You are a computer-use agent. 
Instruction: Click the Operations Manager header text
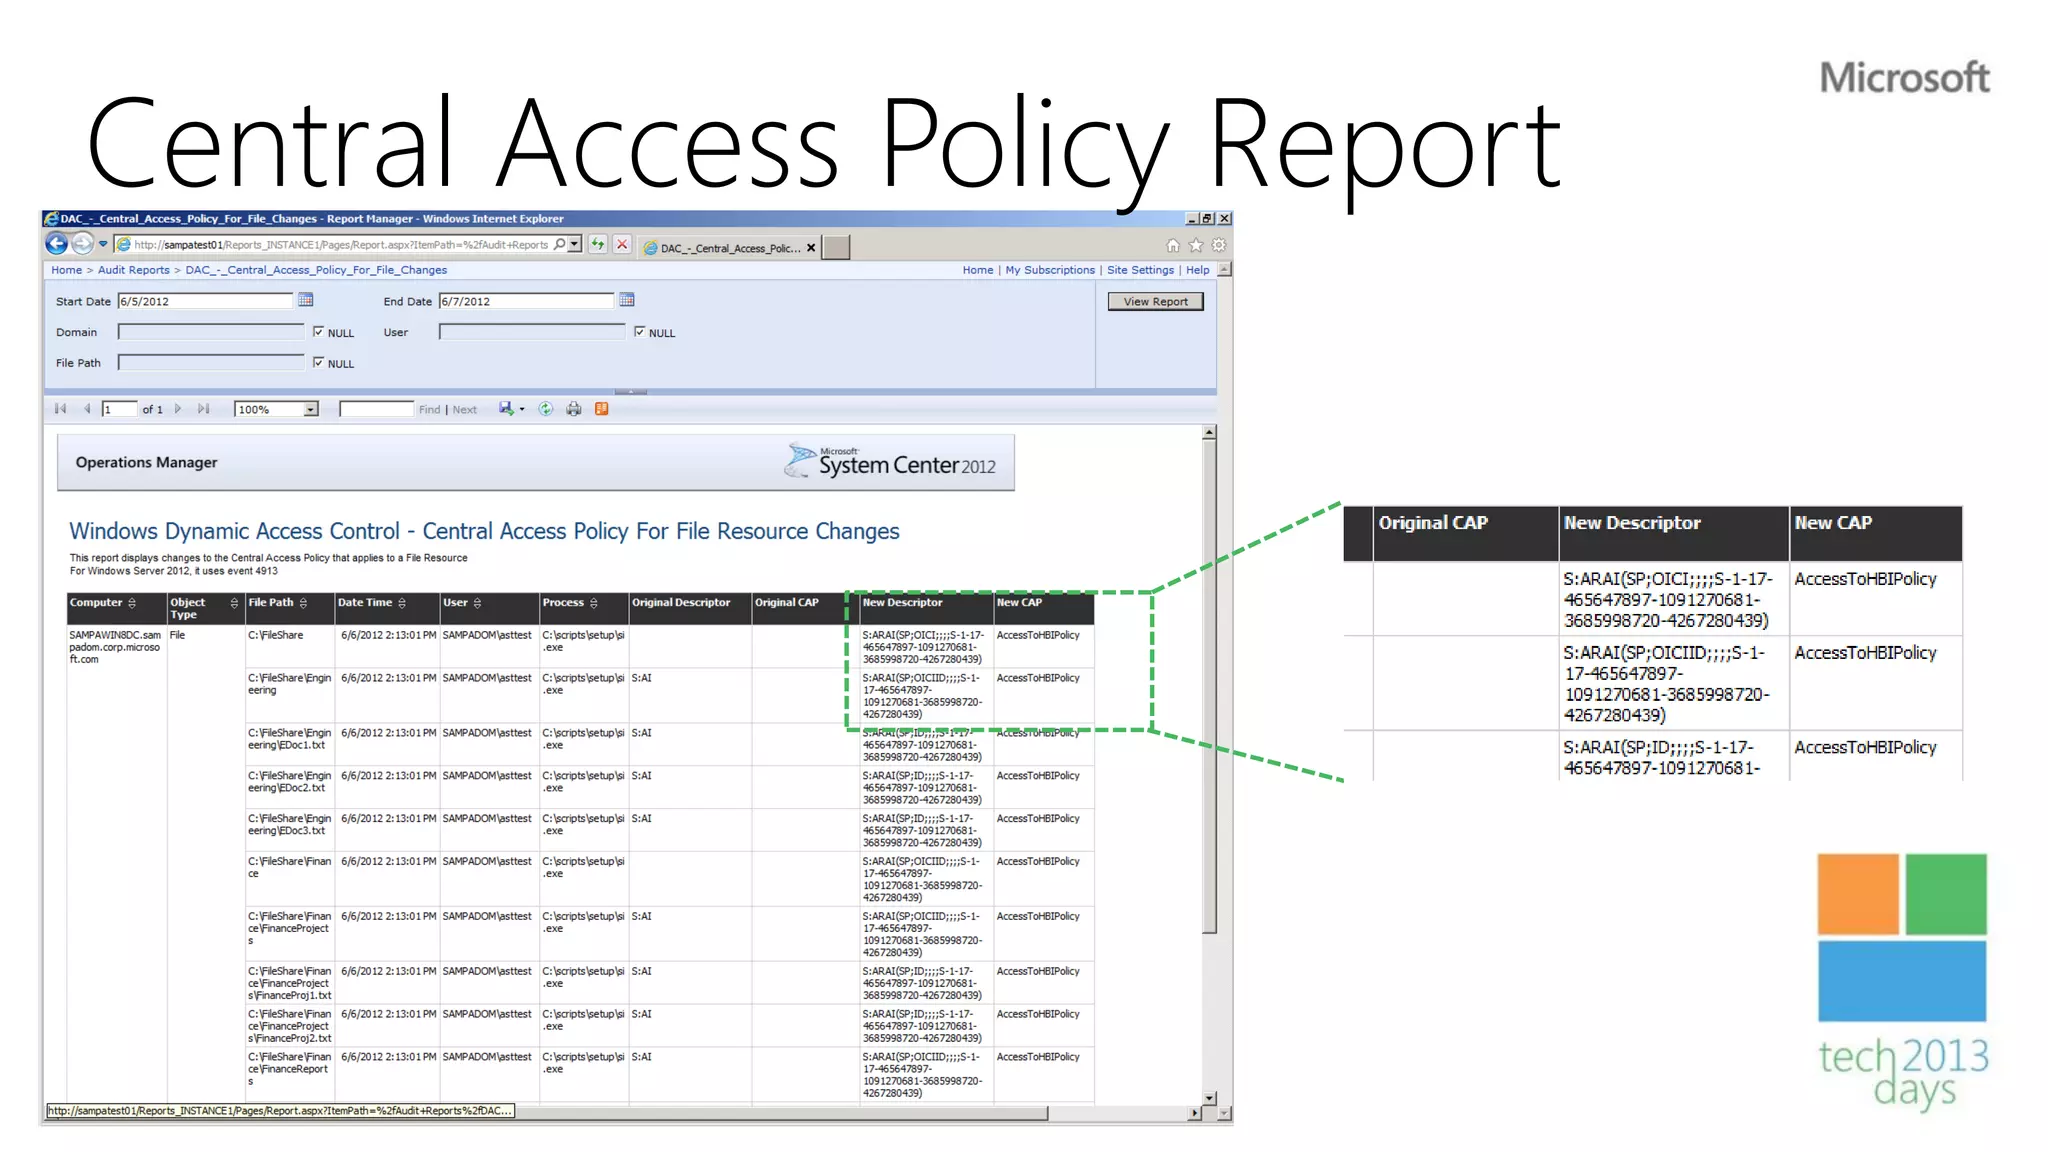(x=146, y=463)
